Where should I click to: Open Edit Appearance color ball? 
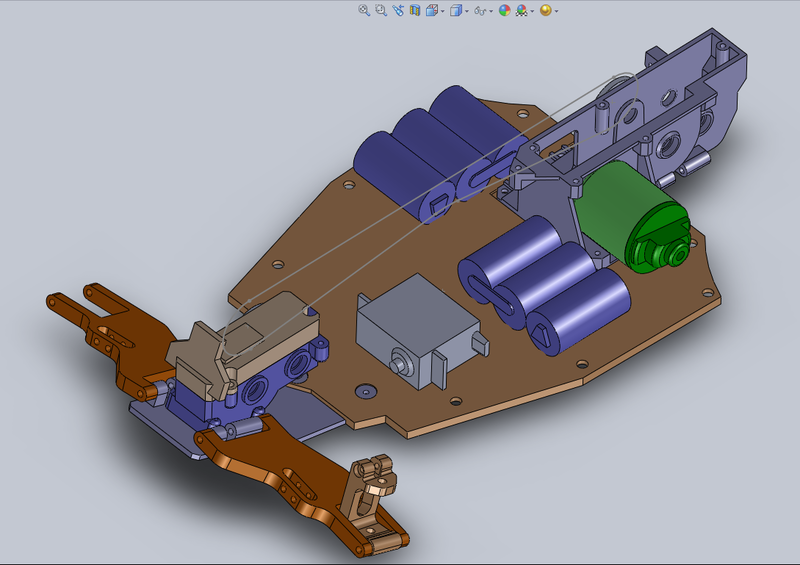(505, 10)
